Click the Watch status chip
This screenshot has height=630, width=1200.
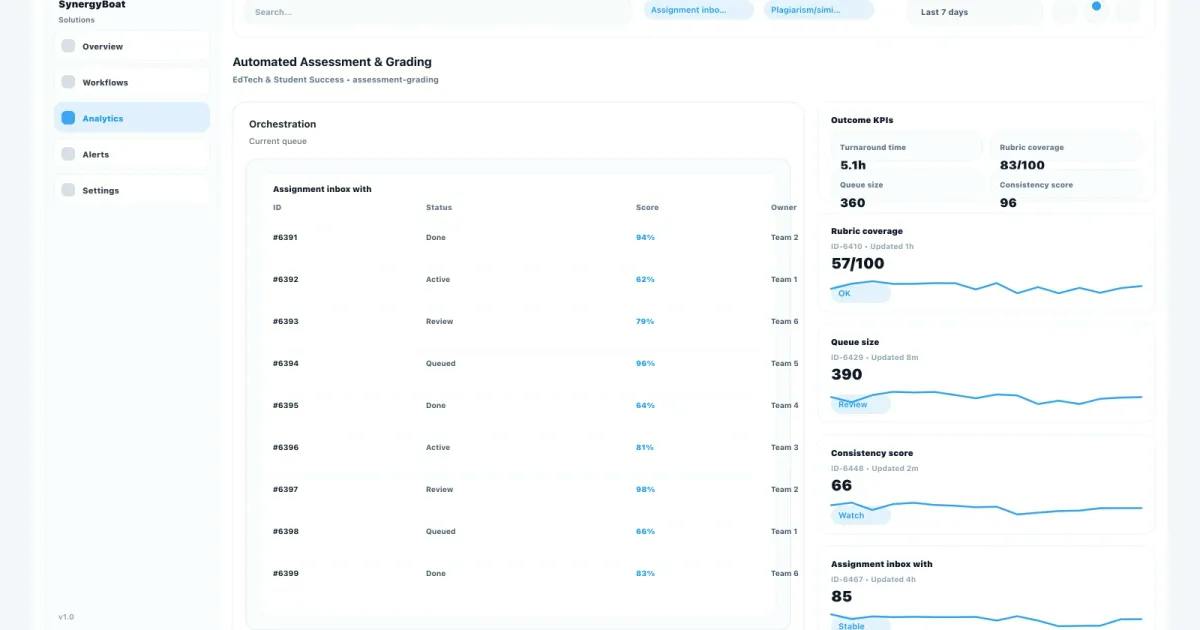click(x=860, y=516)
